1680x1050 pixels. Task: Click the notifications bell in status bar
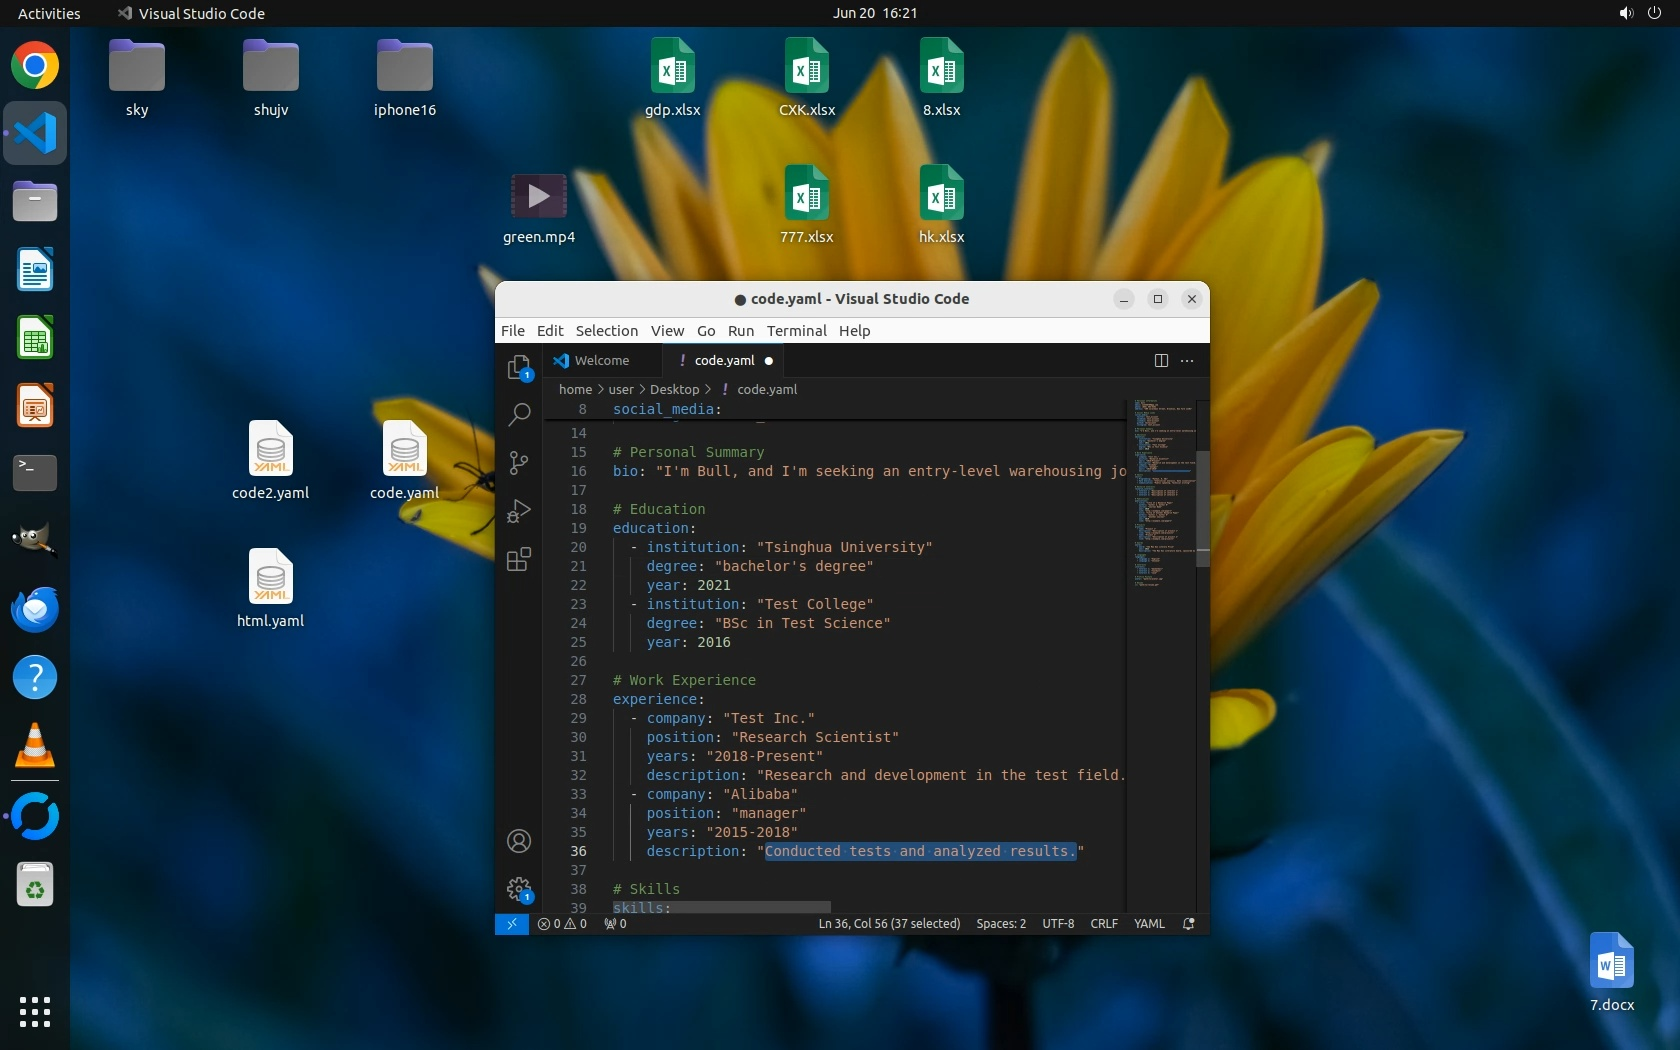coord(1189,924)
